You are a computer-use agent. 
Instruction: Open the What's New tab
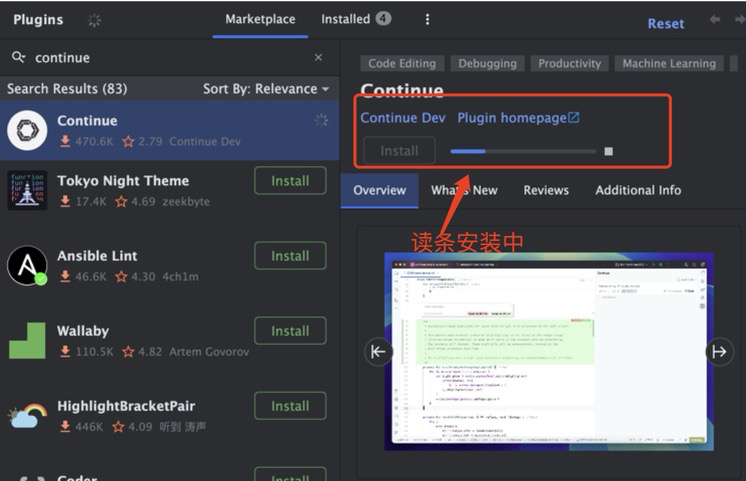464,190
